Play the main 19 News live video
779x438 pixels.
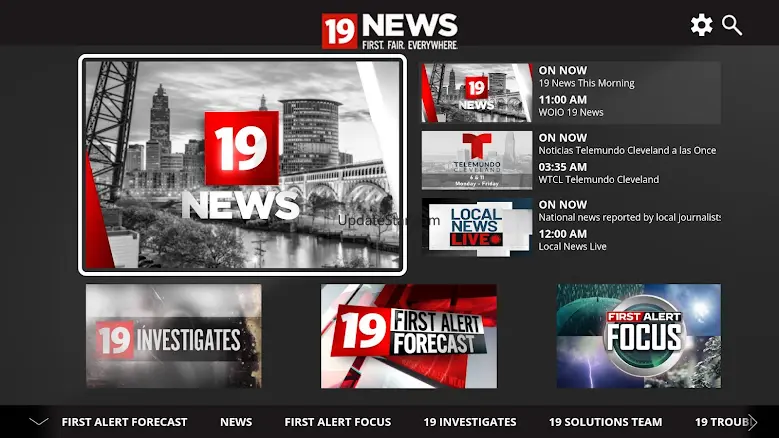coord(242,164)
